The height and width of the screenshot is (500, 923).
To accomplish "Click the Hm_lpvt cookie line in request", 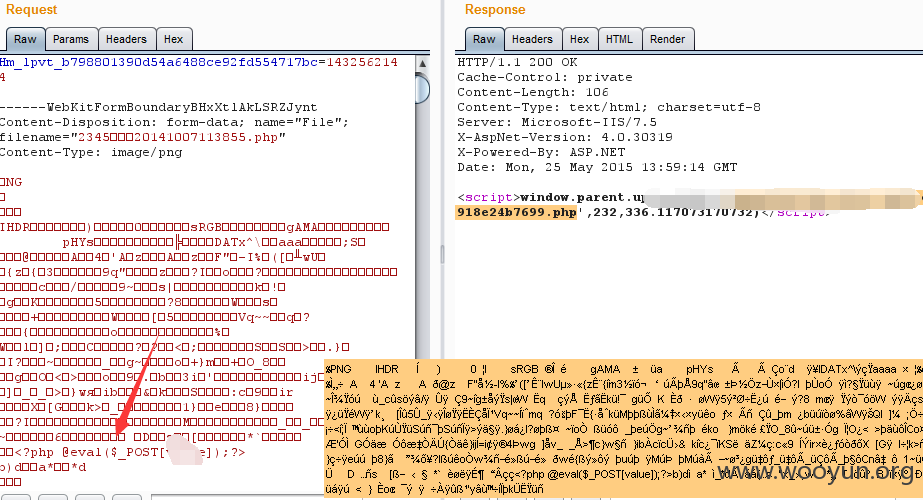I will (x=199, y=62).
